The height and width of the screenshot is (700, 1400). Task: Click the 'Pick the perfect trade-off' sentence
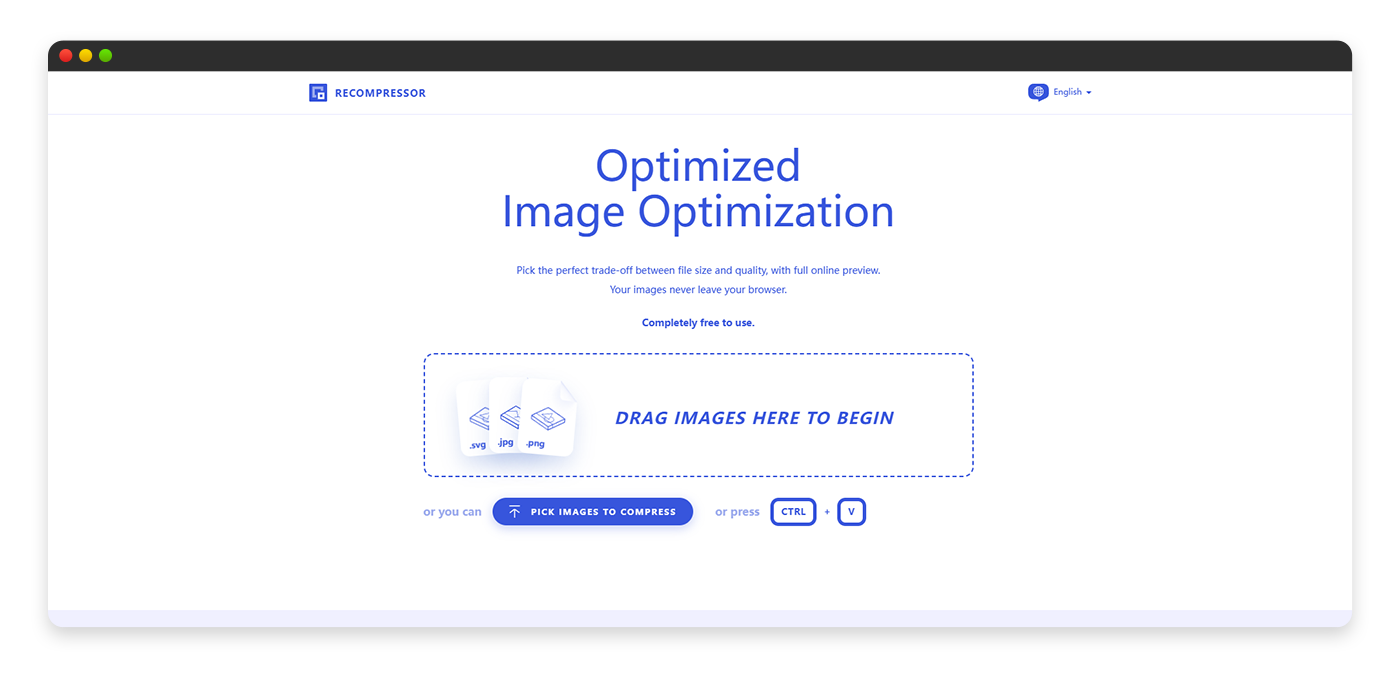(698, 270)
